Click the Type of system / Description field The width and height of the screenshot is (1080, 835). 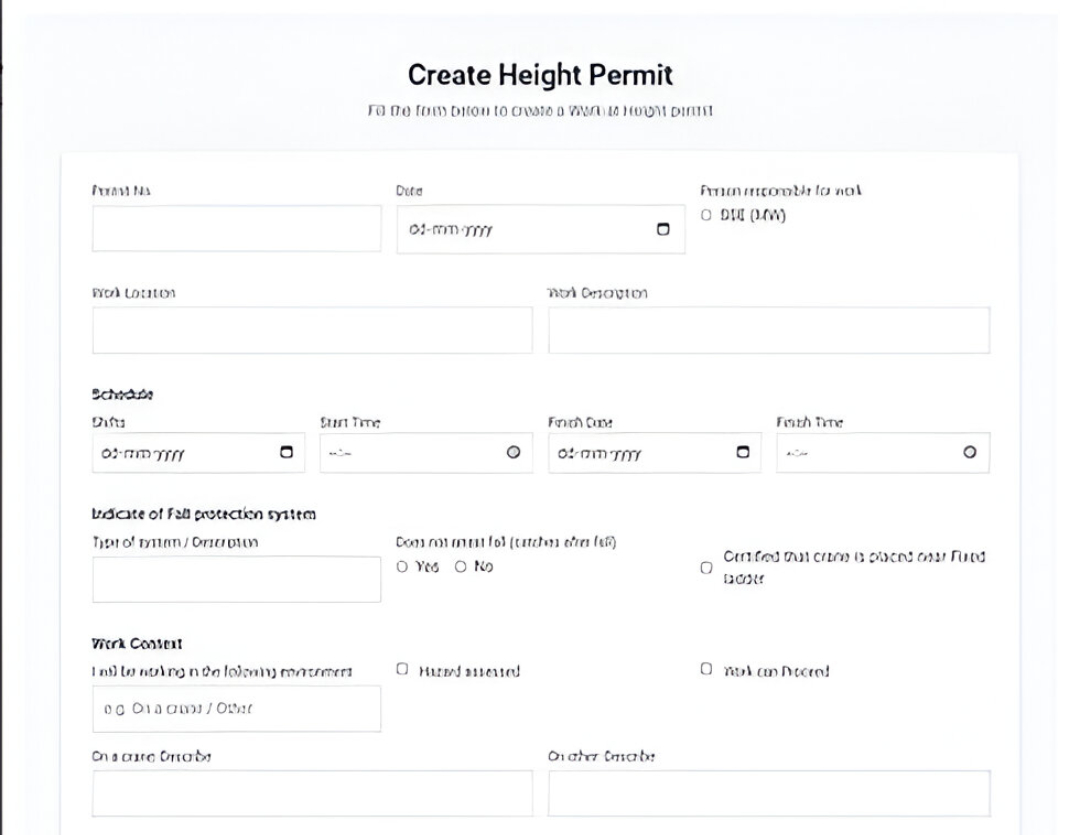[236, 580]
